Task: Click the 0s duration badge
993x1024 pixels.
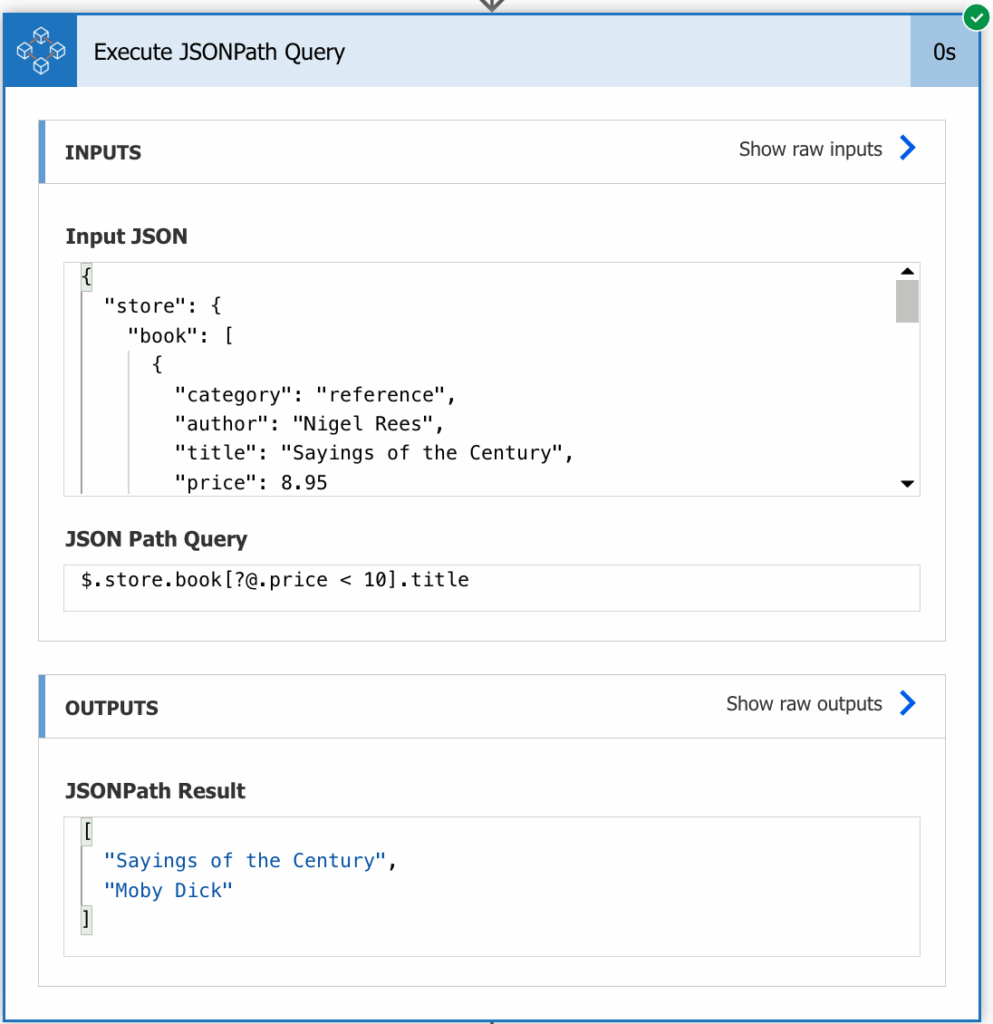Action: pyautogui.click(x=944, y=51)
